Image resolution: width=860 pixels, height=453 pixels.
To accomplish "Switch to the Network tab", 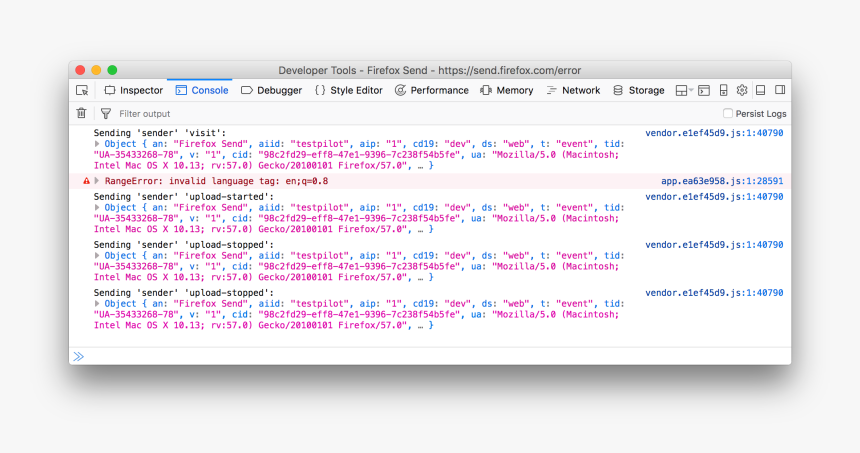I will tap(573, 90).
